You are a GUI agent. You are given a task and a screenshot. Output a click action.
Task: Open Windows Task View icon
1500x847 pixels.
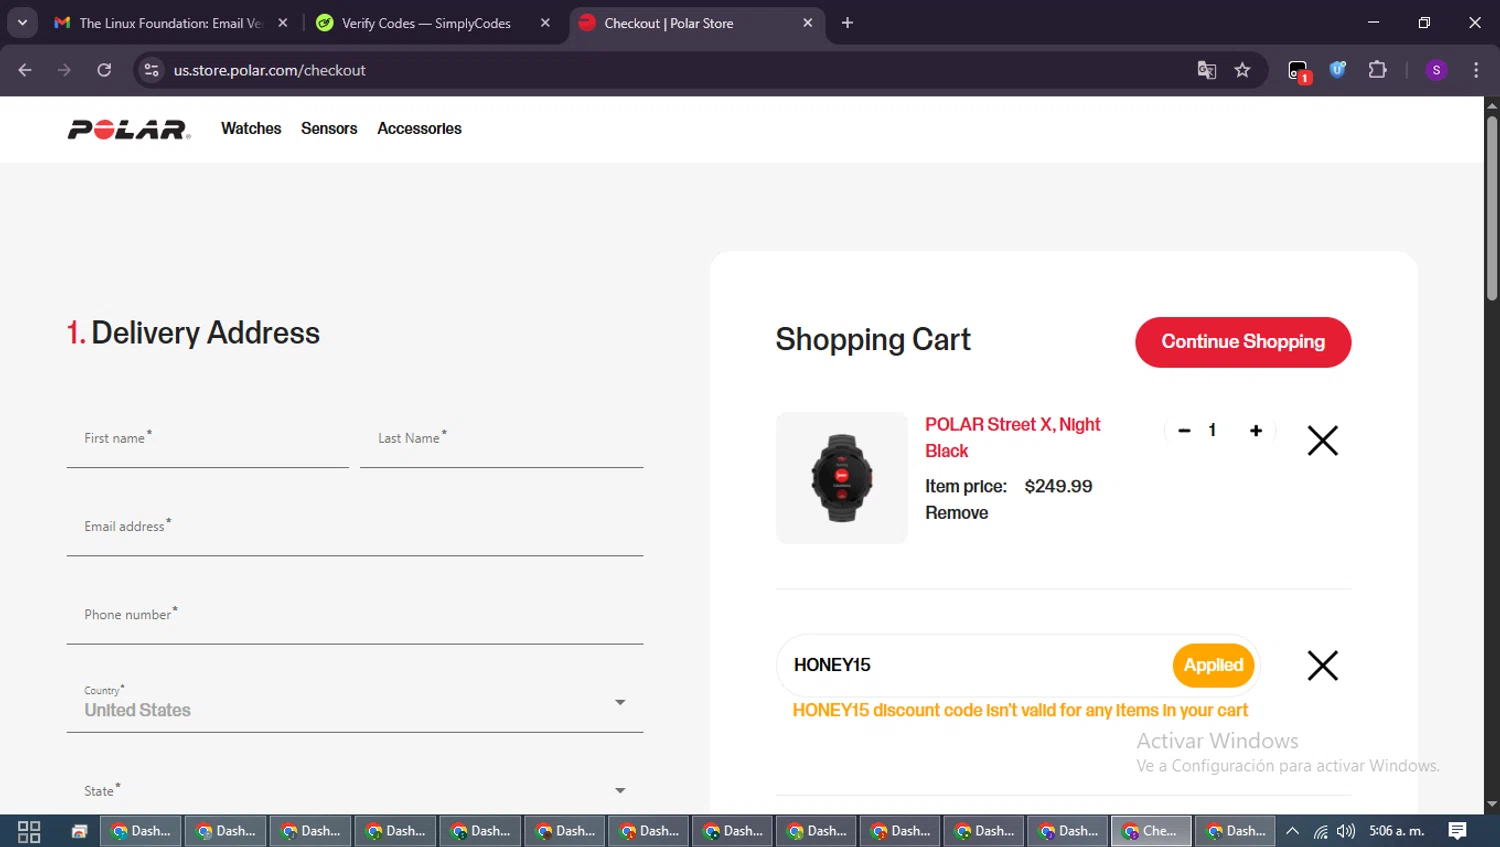(29, 831)
